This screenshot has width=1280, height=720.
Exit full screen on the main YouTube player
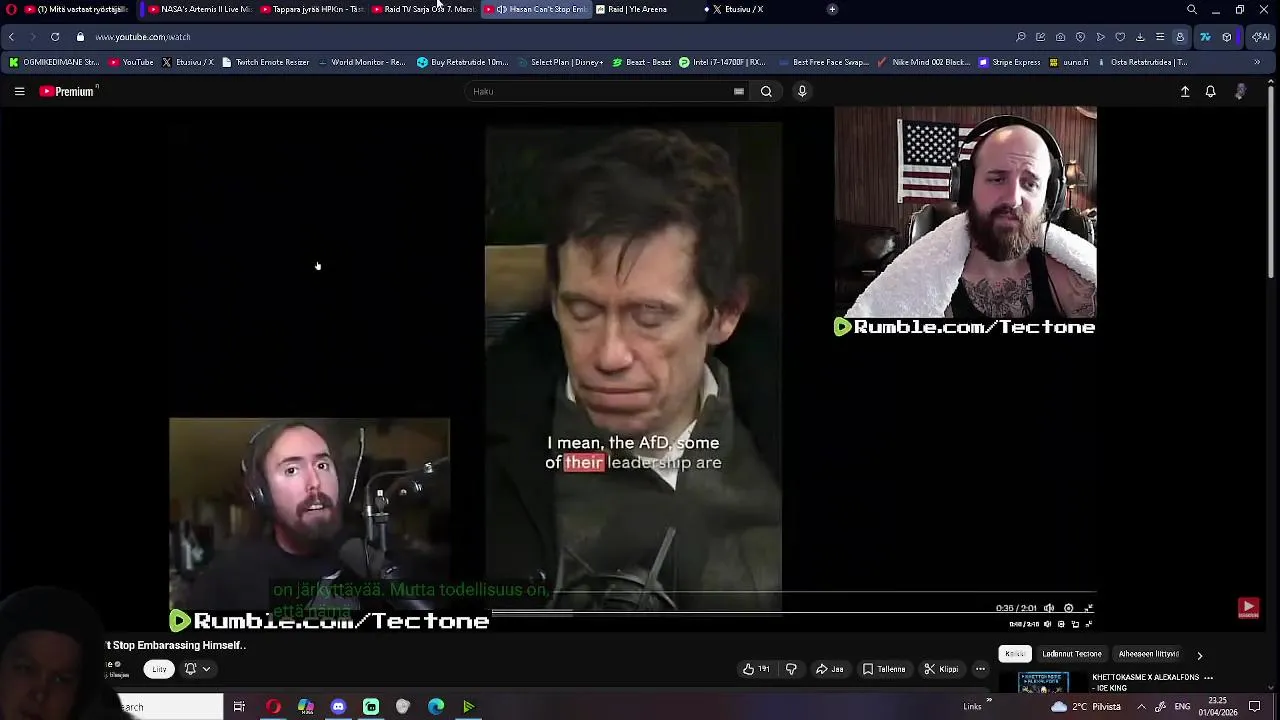pos(1089,624)
